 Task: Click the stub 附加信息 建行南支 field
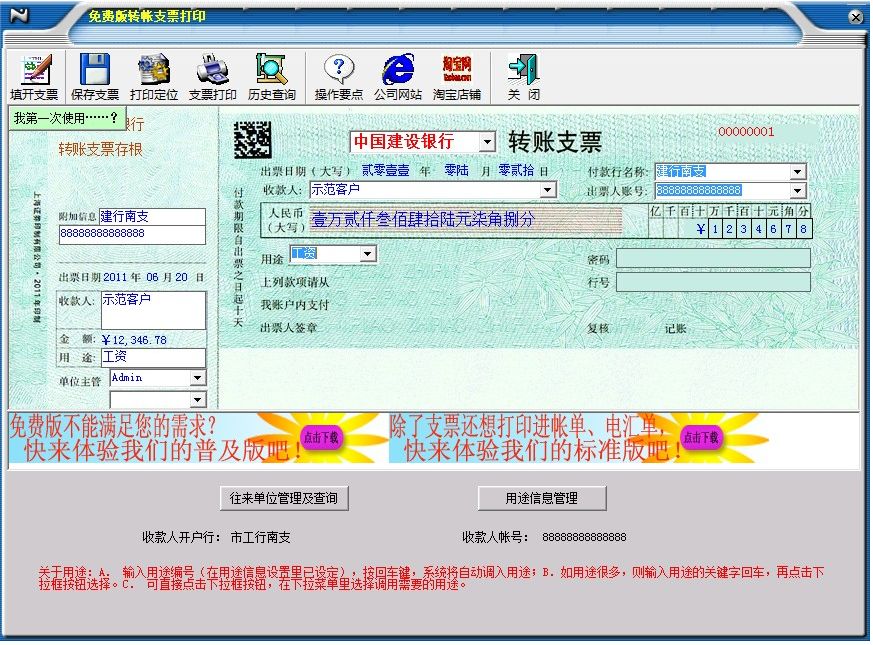coord(152,216)
